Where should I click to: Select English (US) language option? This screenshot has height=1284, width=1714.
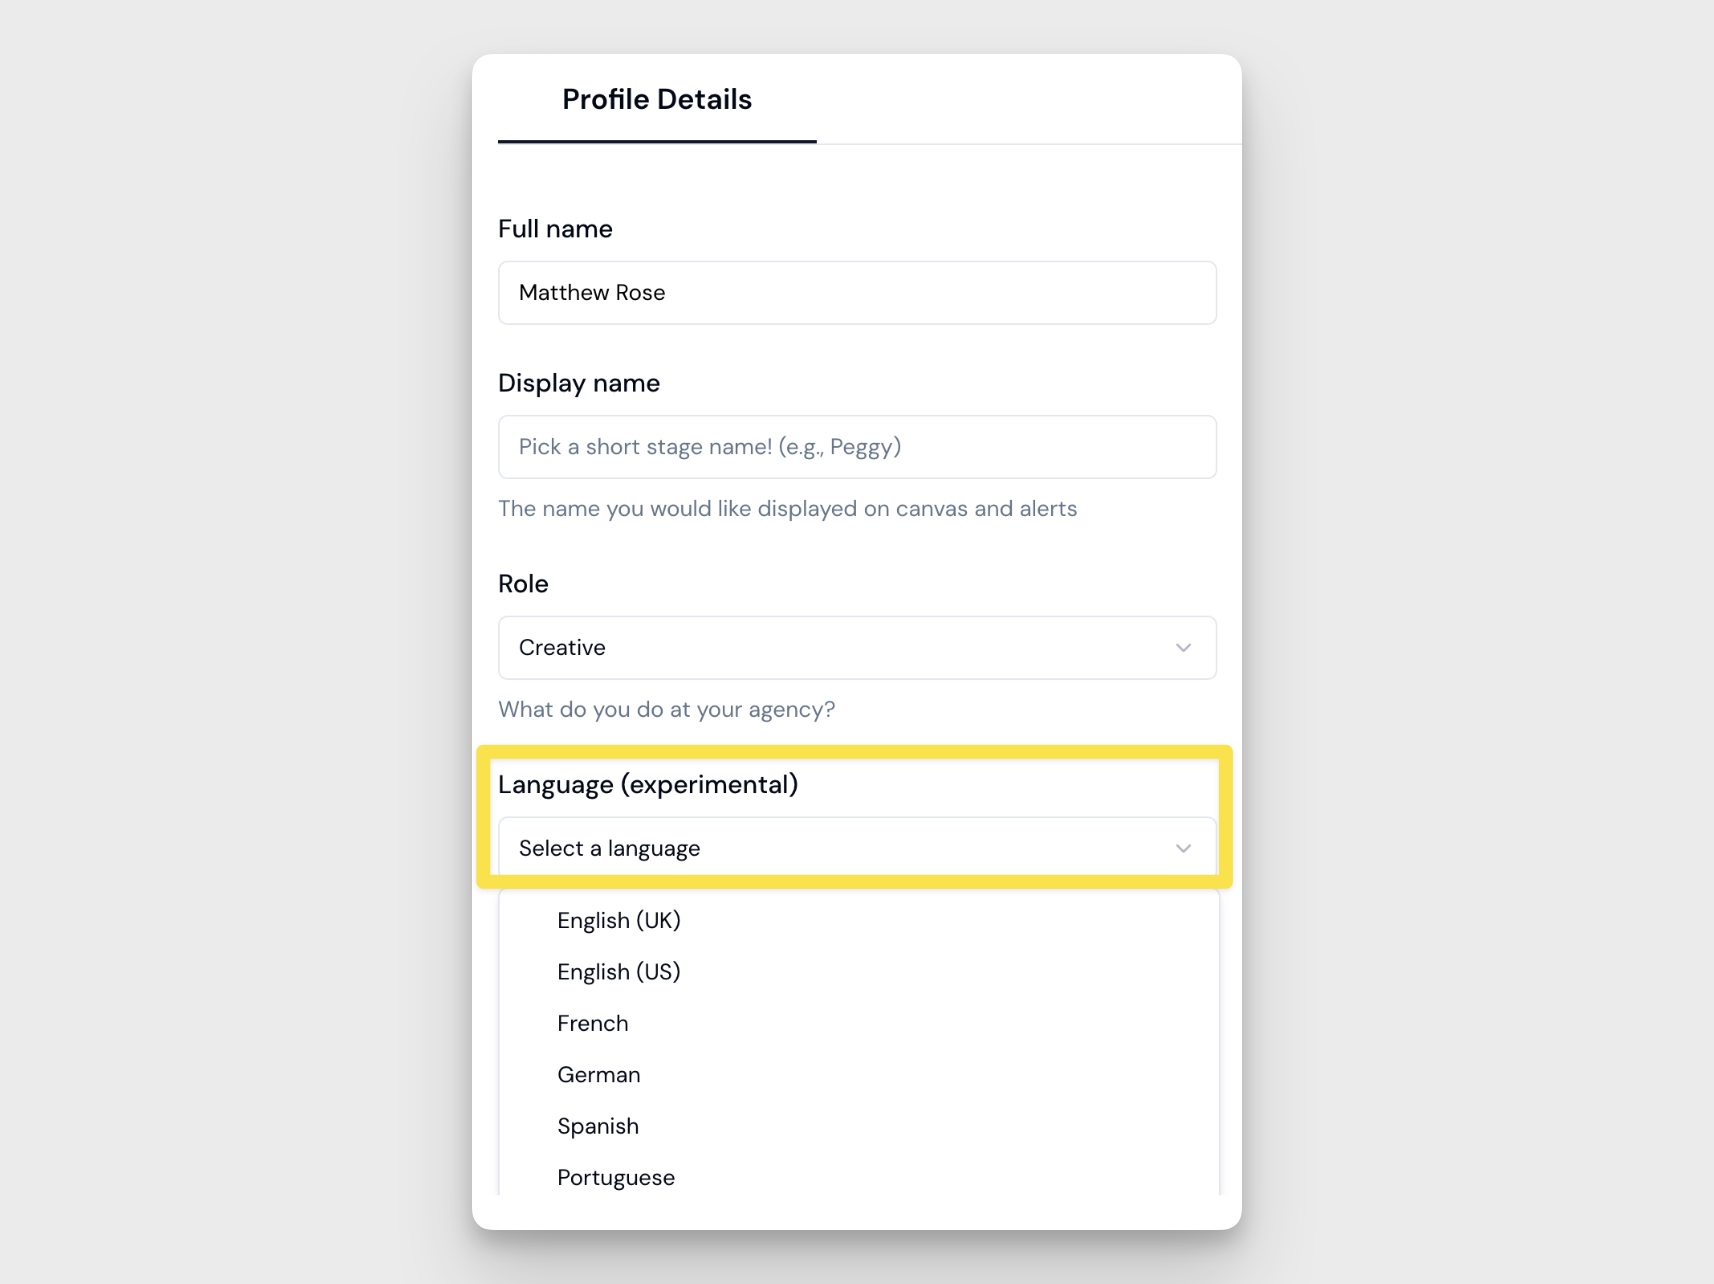(619, 972)
